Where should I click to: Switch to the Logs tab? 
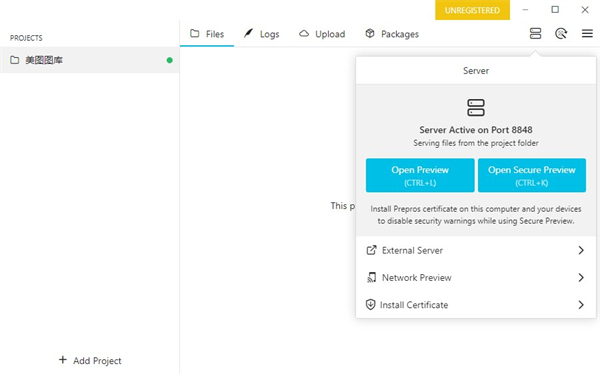262,34
